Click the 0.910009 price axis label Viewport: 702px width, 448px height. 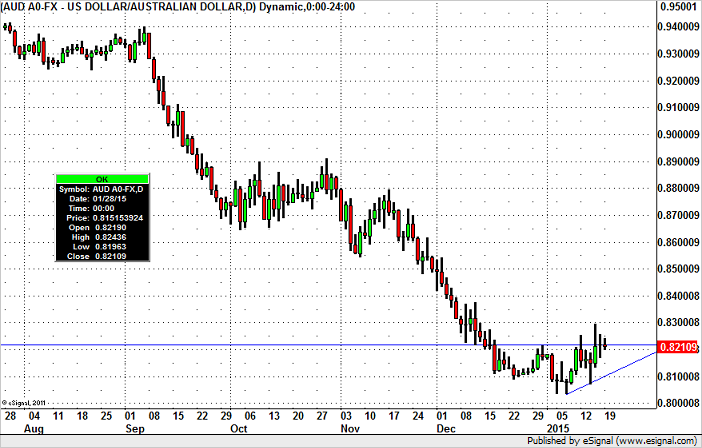[x=678, y=107]
